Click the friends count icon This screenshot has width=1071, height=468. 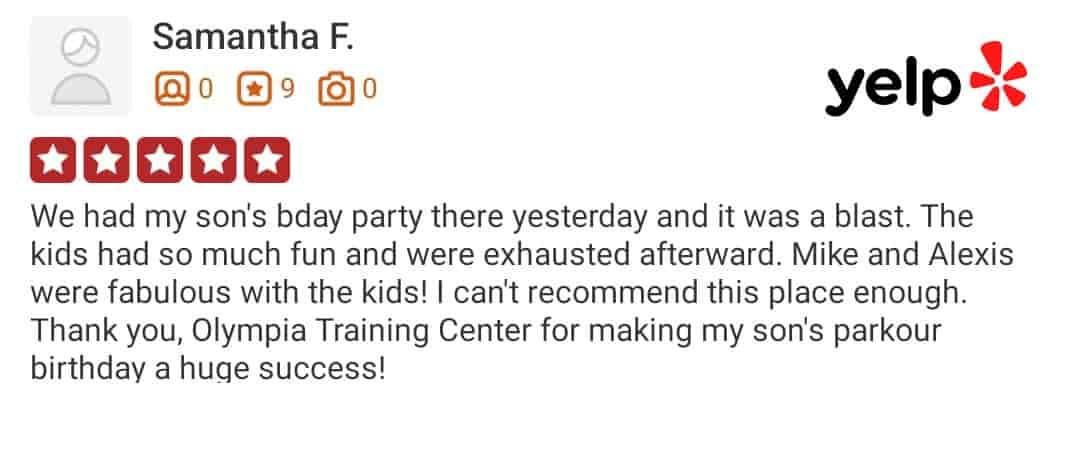click(x=172, y=90)
